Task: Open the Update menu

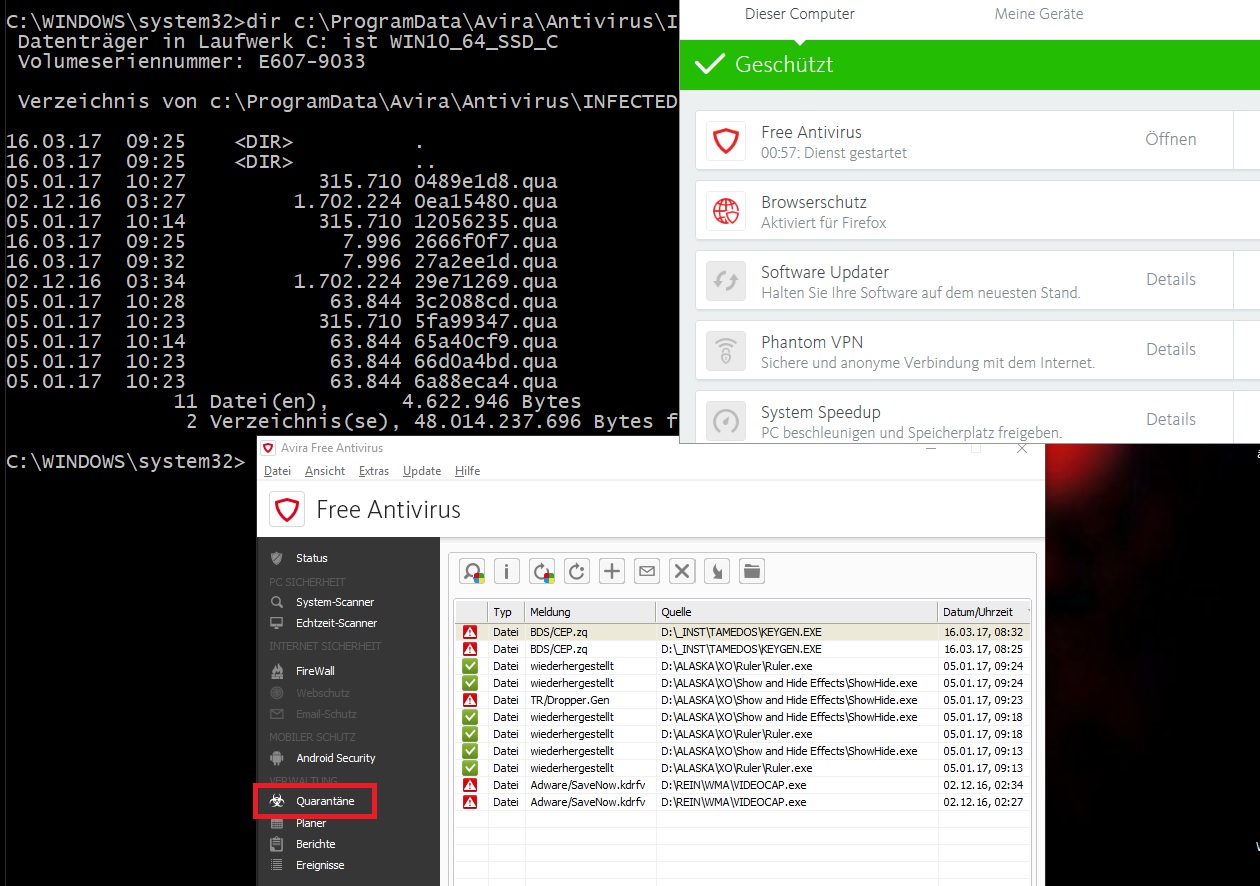Action: pos(420,470)
